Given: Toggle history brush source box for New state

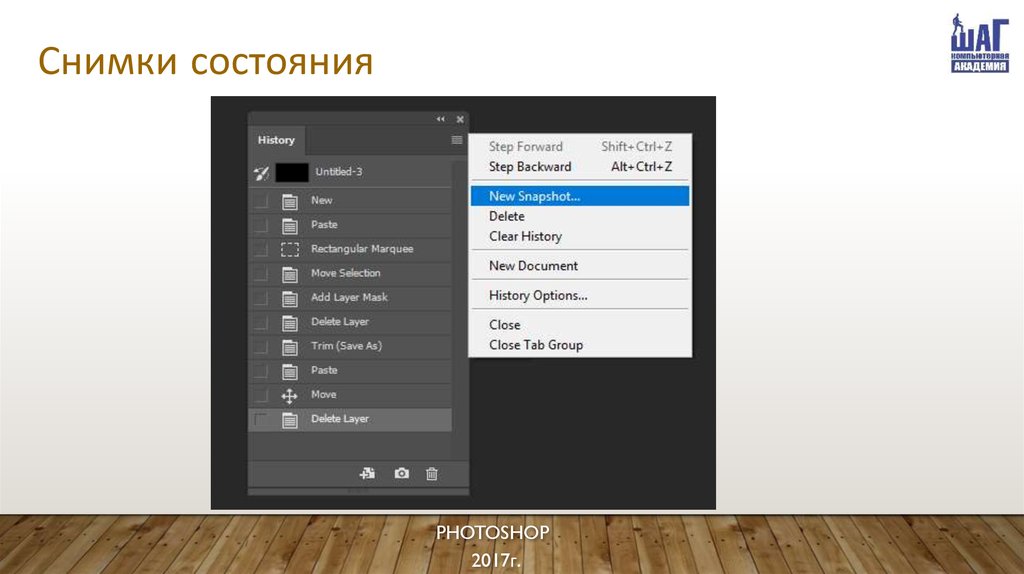Looking at the screenshot, I should pos(261,201).
